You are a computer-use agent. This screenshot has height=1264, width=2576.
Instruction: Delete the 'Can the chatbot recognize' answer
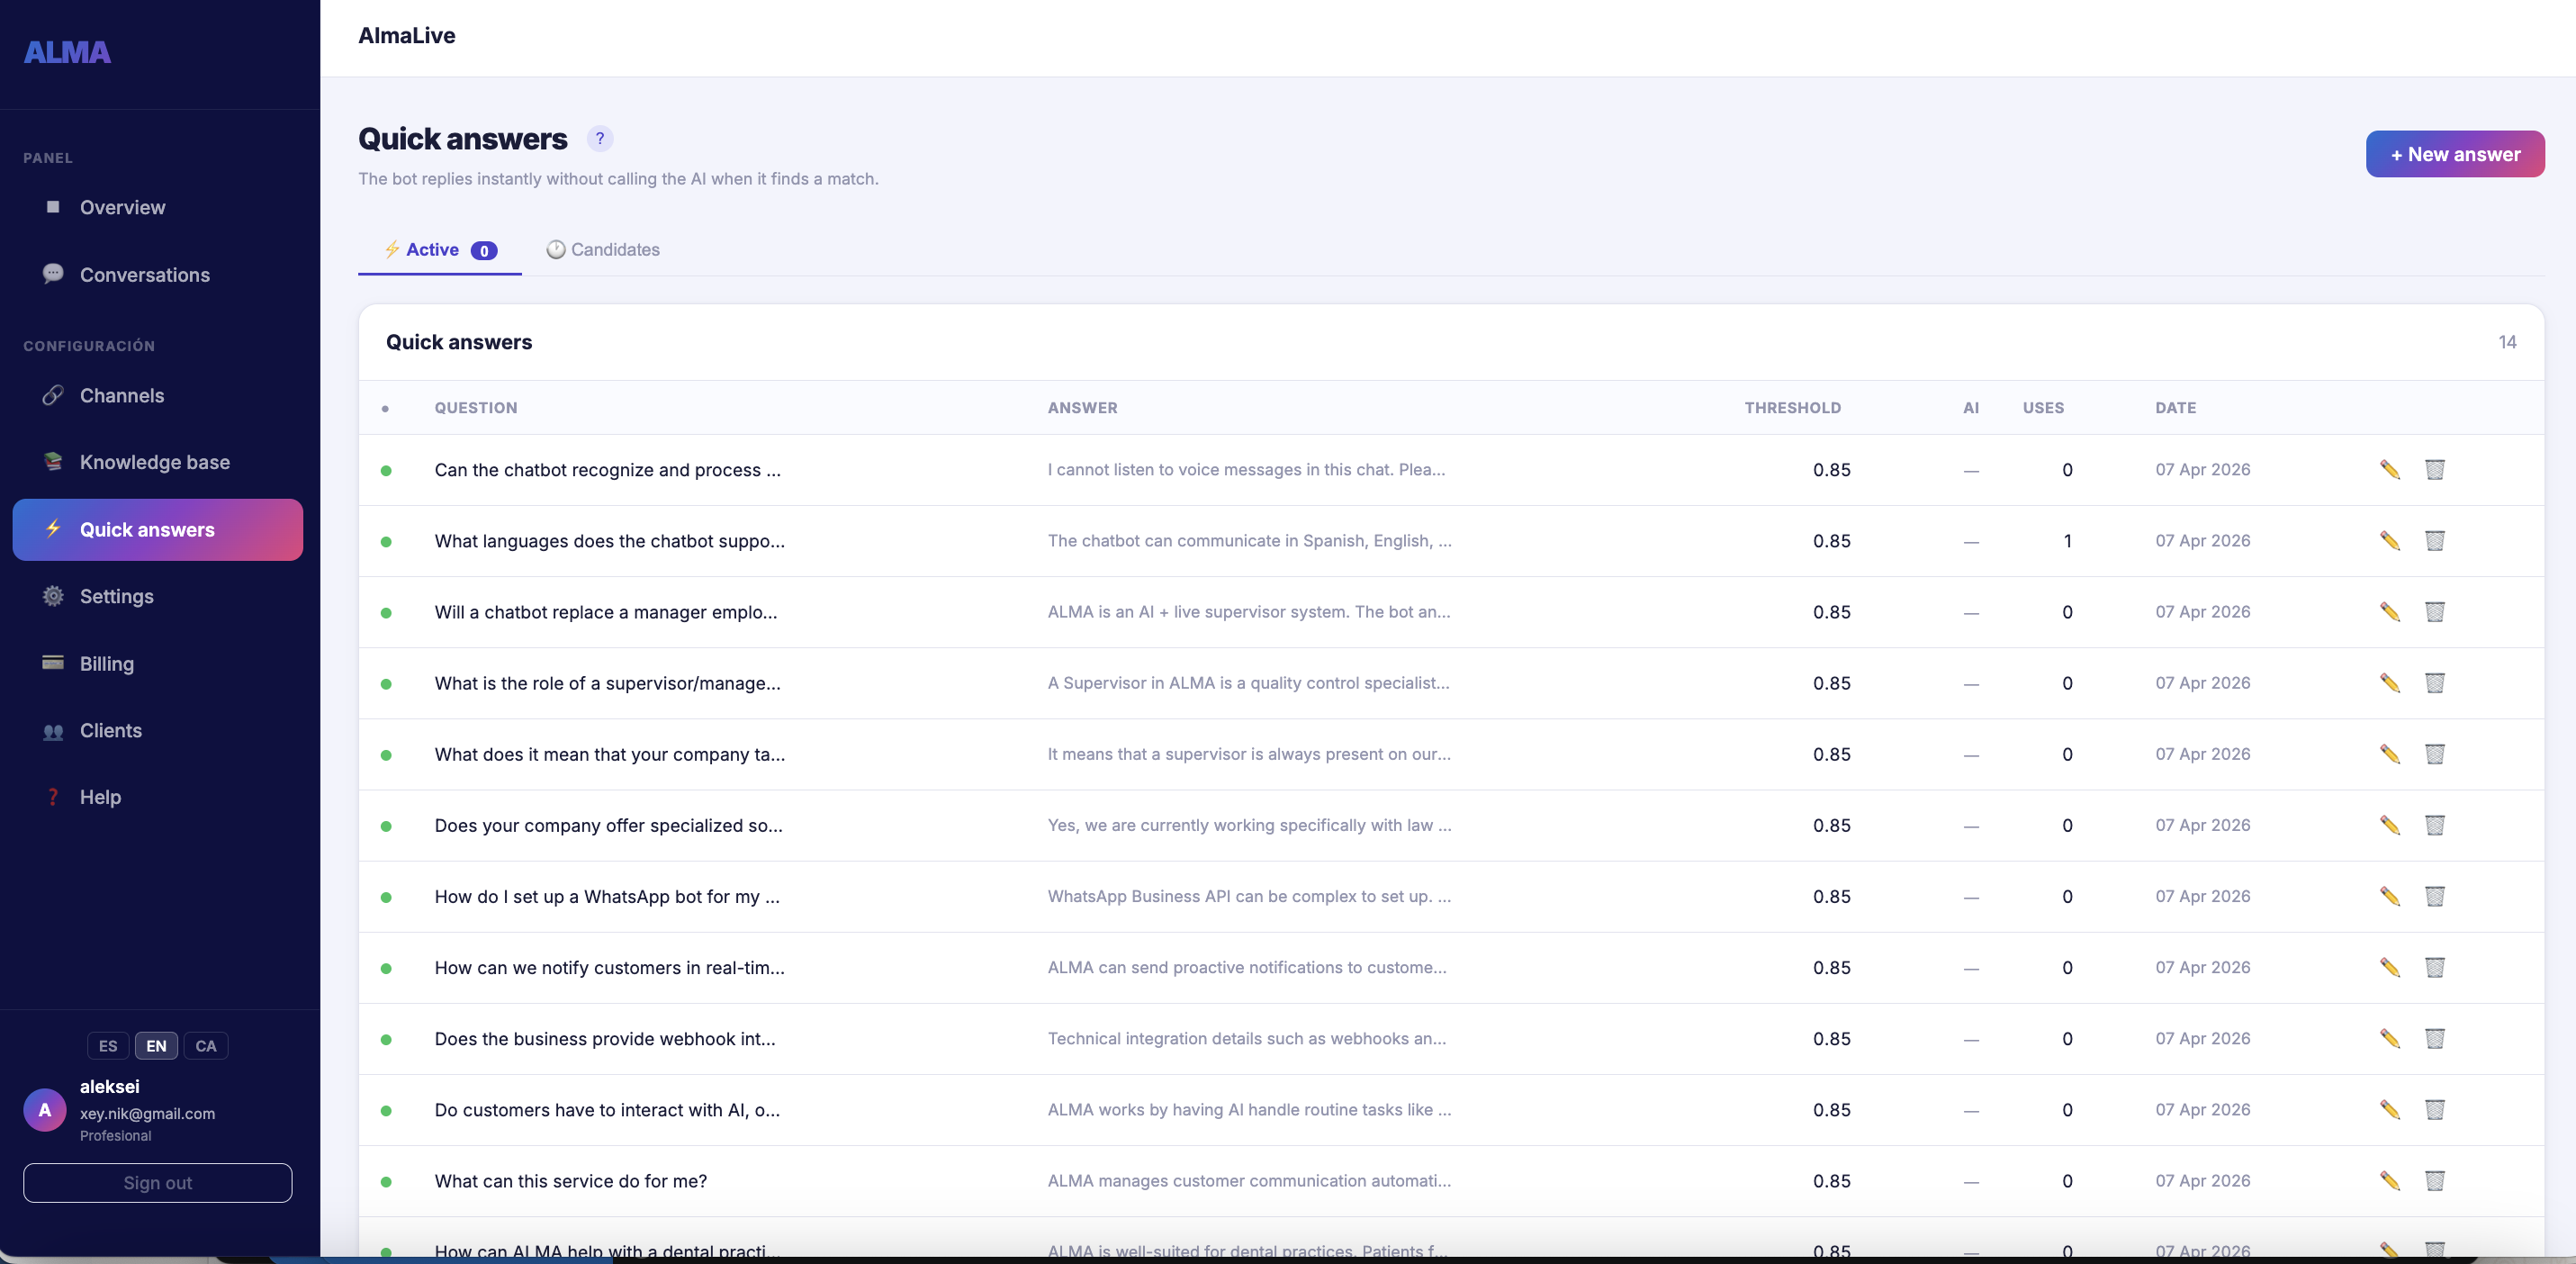pos(2434,470)
